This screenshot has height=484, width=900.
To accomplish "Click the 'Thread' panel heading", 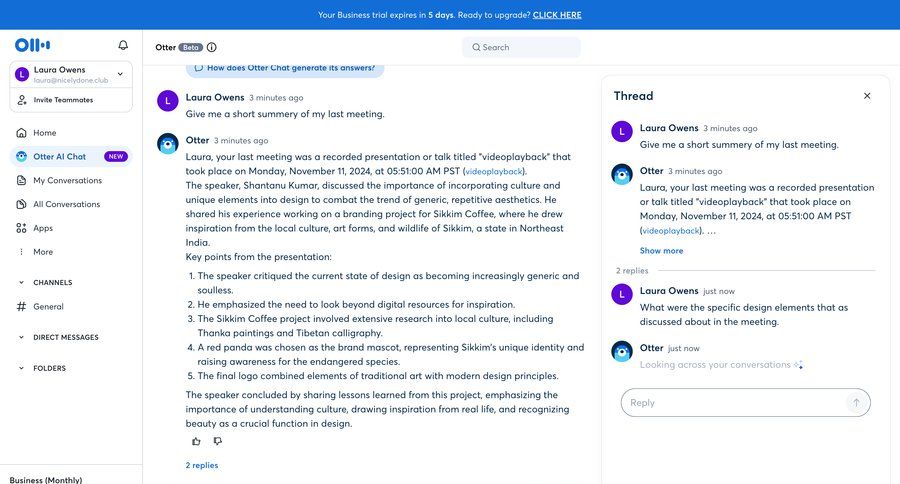I will coord(633,96).
